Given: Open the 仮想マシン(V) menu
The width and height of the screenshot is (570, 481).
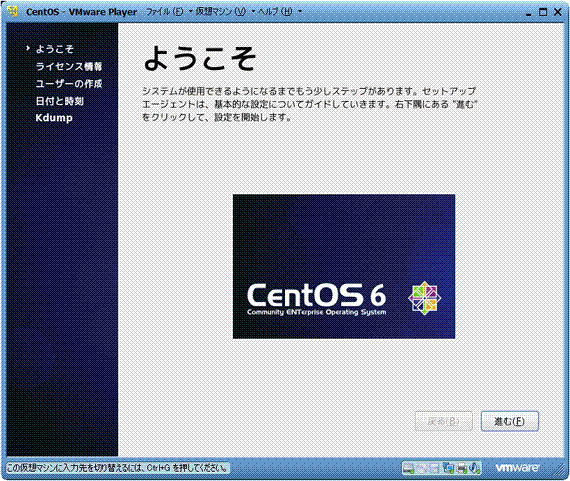Looking at the screenshot, I should 221,12.
